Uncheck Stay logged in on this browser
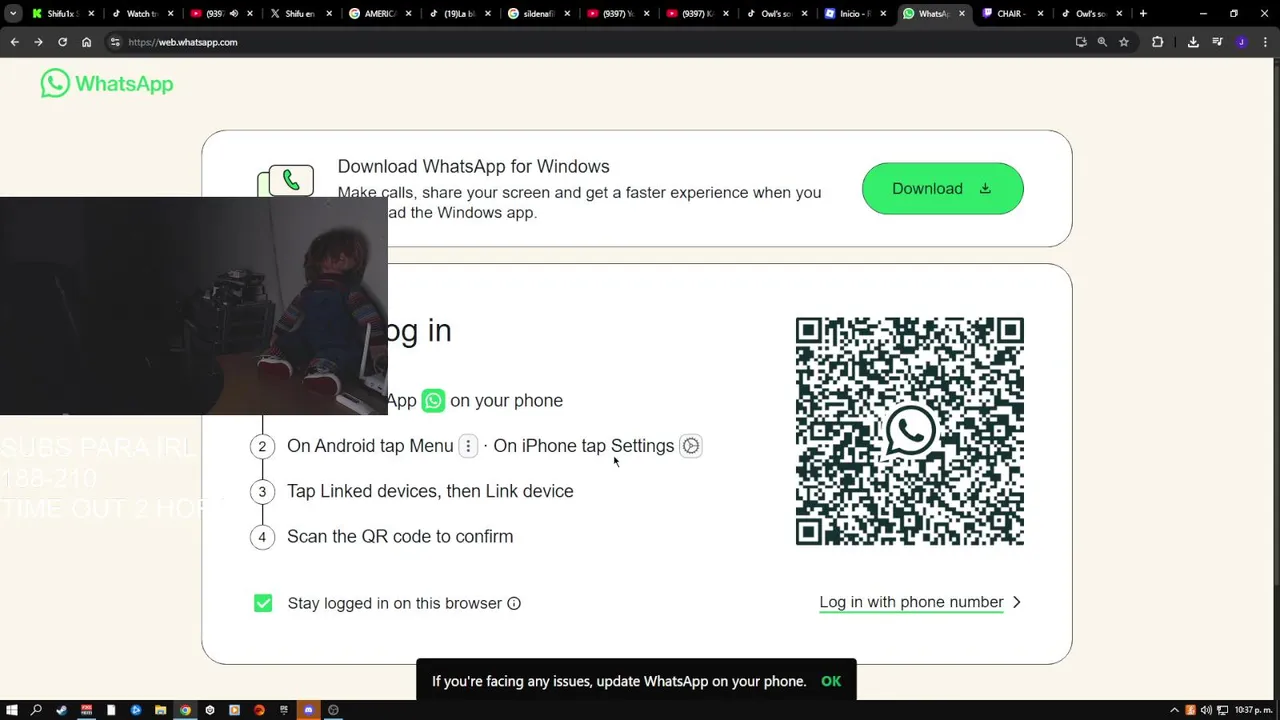This screenshot has width=1280, height=720. [x=263, y=603]
